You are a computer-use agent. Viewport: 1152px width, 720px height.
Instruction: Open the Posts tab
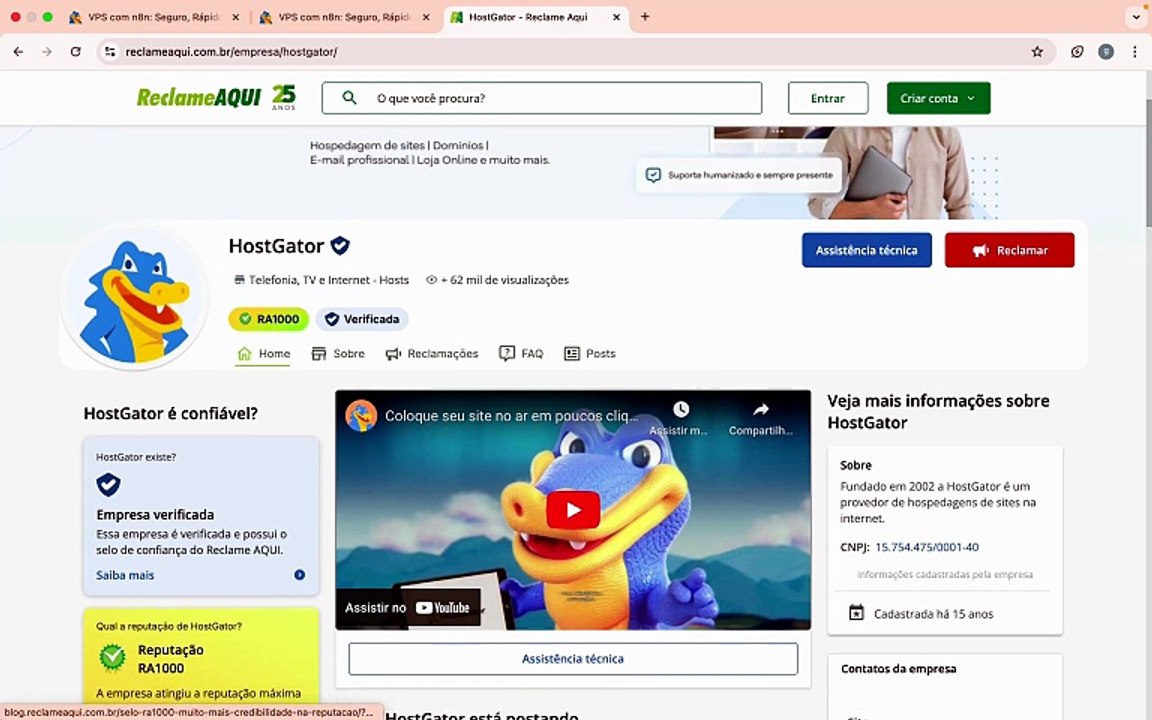590,353
